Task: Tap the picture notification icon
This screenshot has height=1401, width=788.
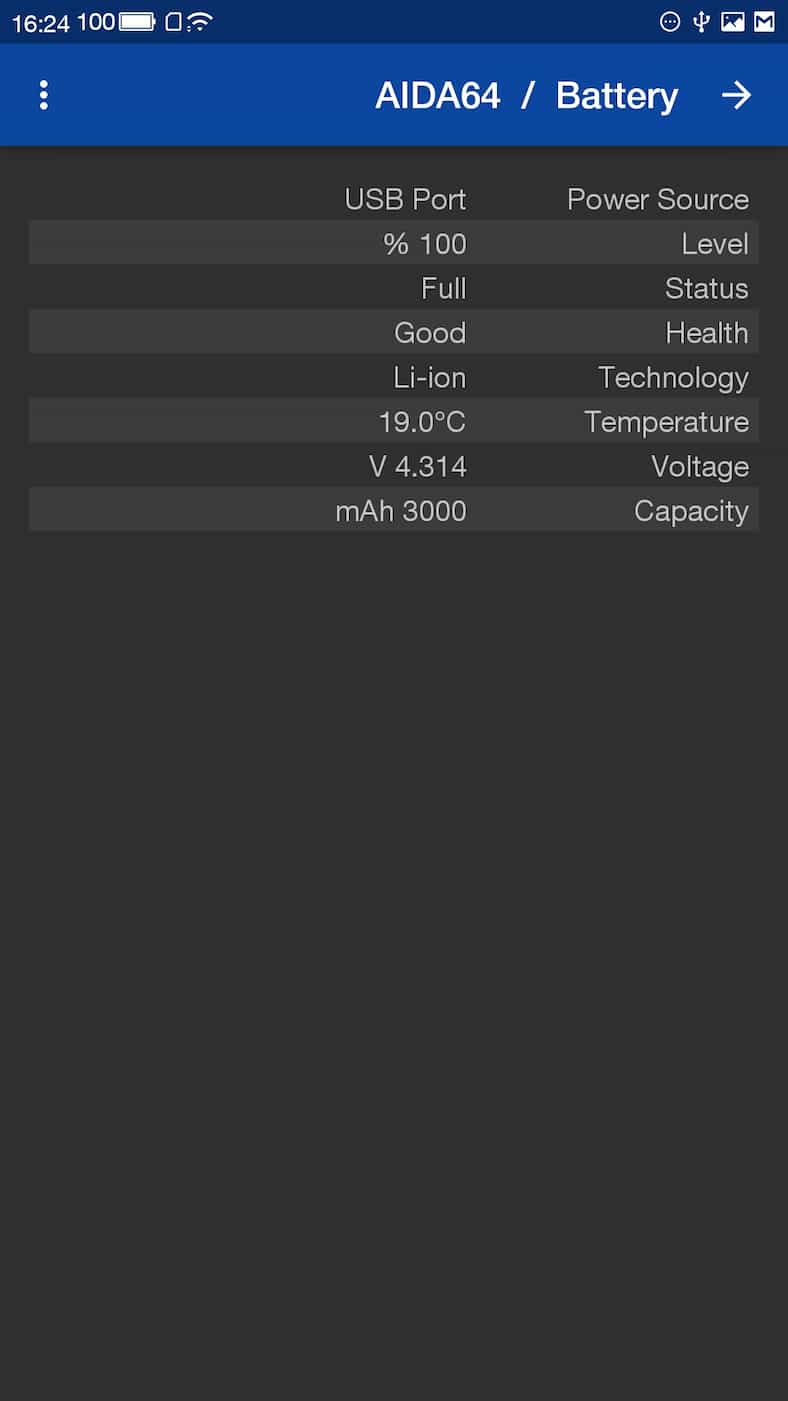Action: point(733,22)
